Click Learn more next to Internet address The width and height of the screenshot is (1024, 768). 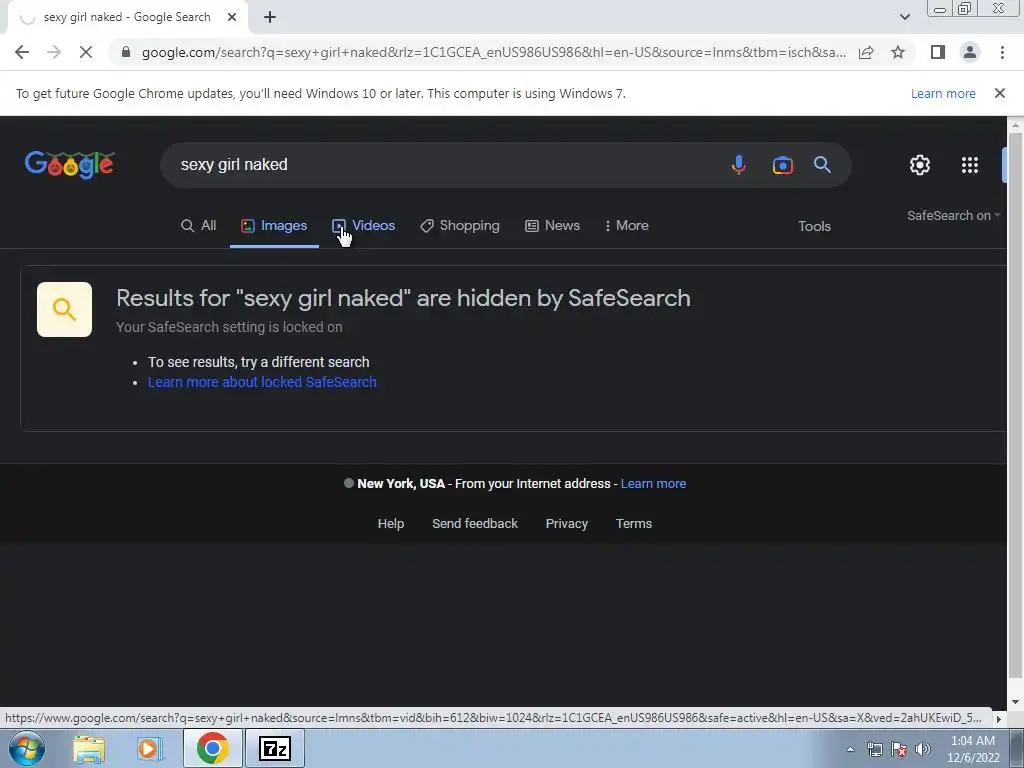click(653, 484)
